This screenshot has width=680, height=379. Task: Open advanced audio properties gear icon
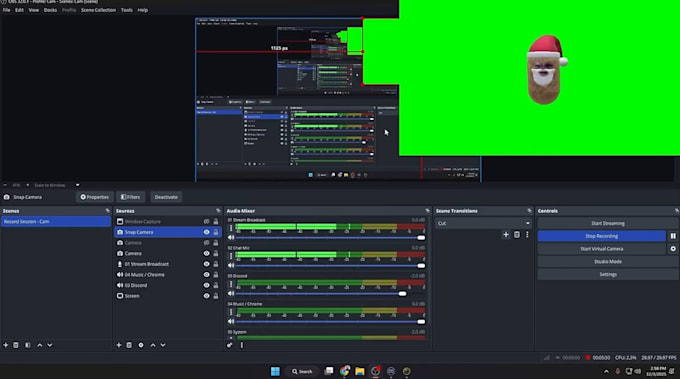[229, 345]
